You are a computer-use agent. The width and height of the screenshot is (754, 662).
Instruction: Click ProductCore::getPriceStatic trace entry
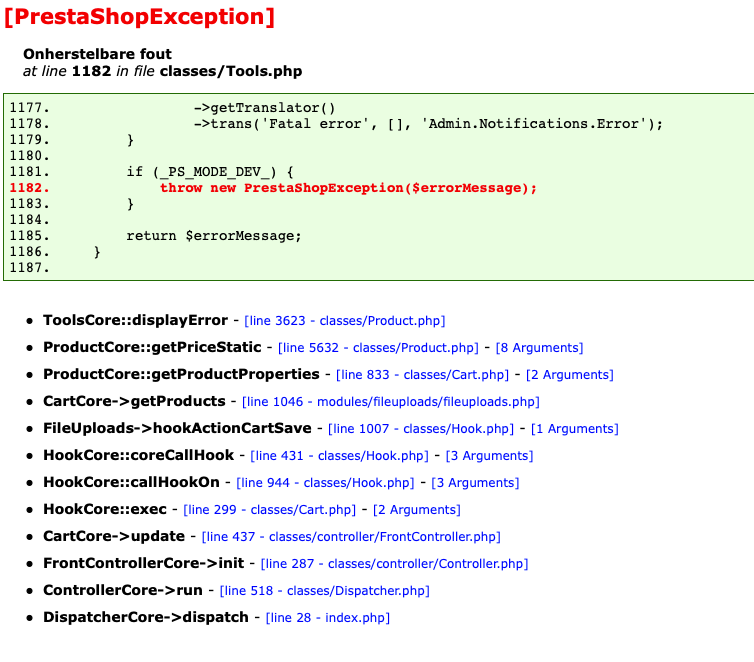pos(152,347)
